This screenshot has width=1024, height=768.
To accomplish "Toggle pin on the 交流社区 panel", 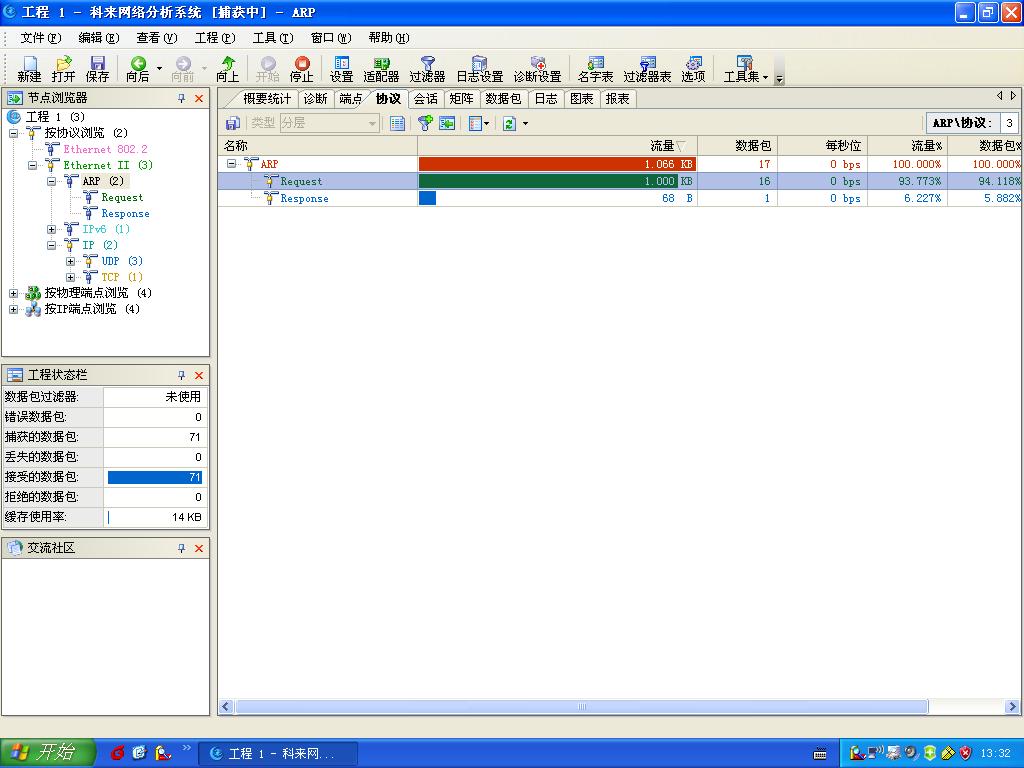I will [x=182, y=548].
